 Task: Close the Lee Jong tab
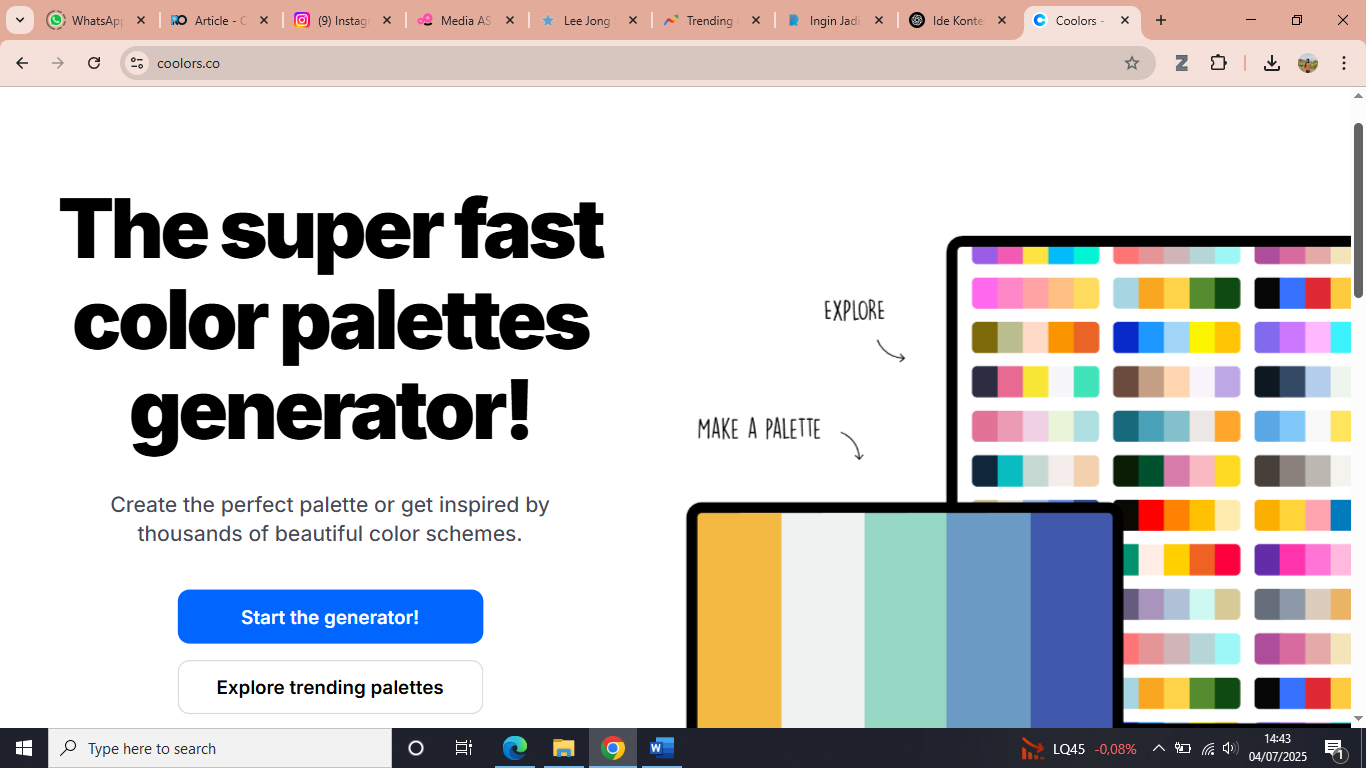633,20
